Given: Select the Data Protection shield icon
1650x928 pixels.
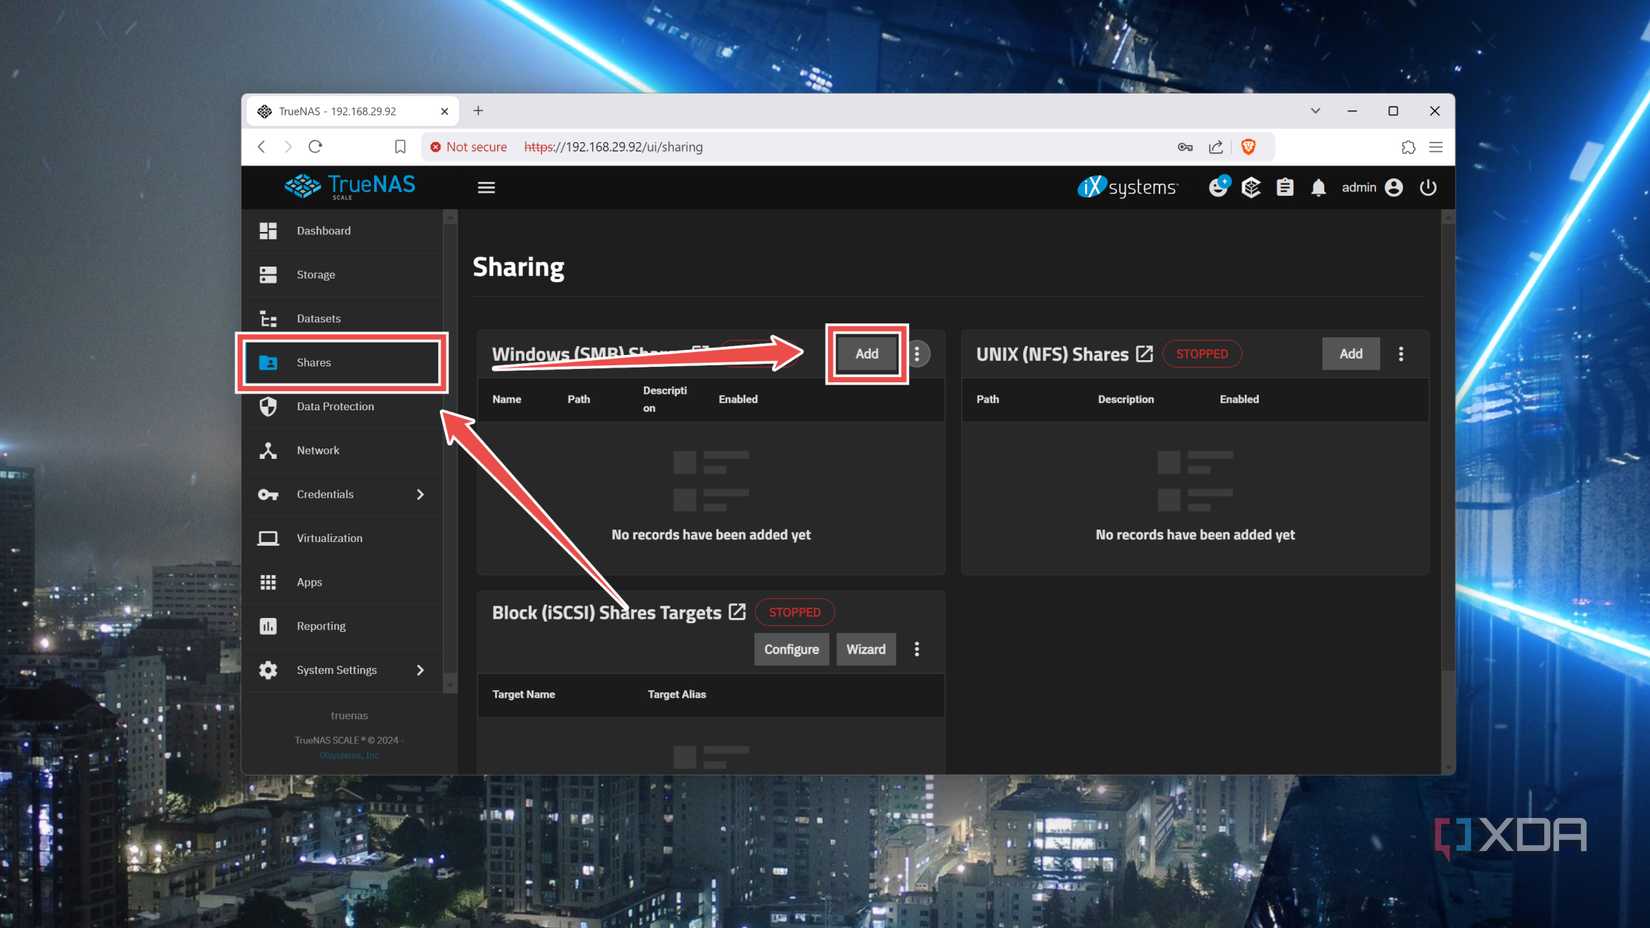Looking at the screenshot, I should tap(268, 406).
